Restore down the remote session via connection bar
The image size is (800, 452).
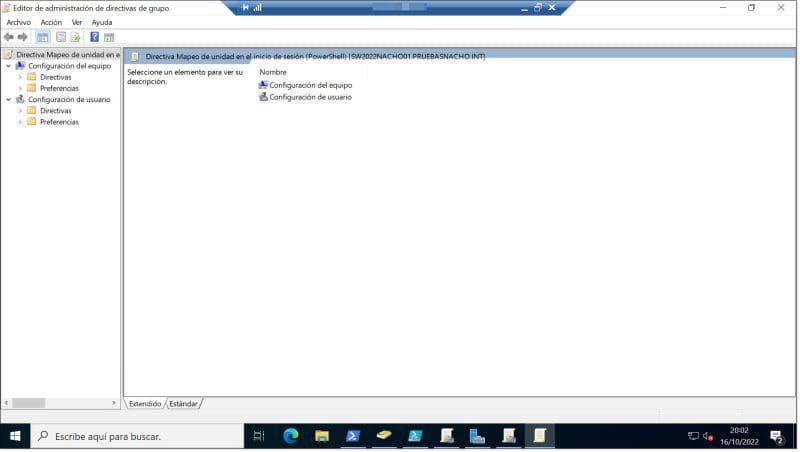click(538, 8)
